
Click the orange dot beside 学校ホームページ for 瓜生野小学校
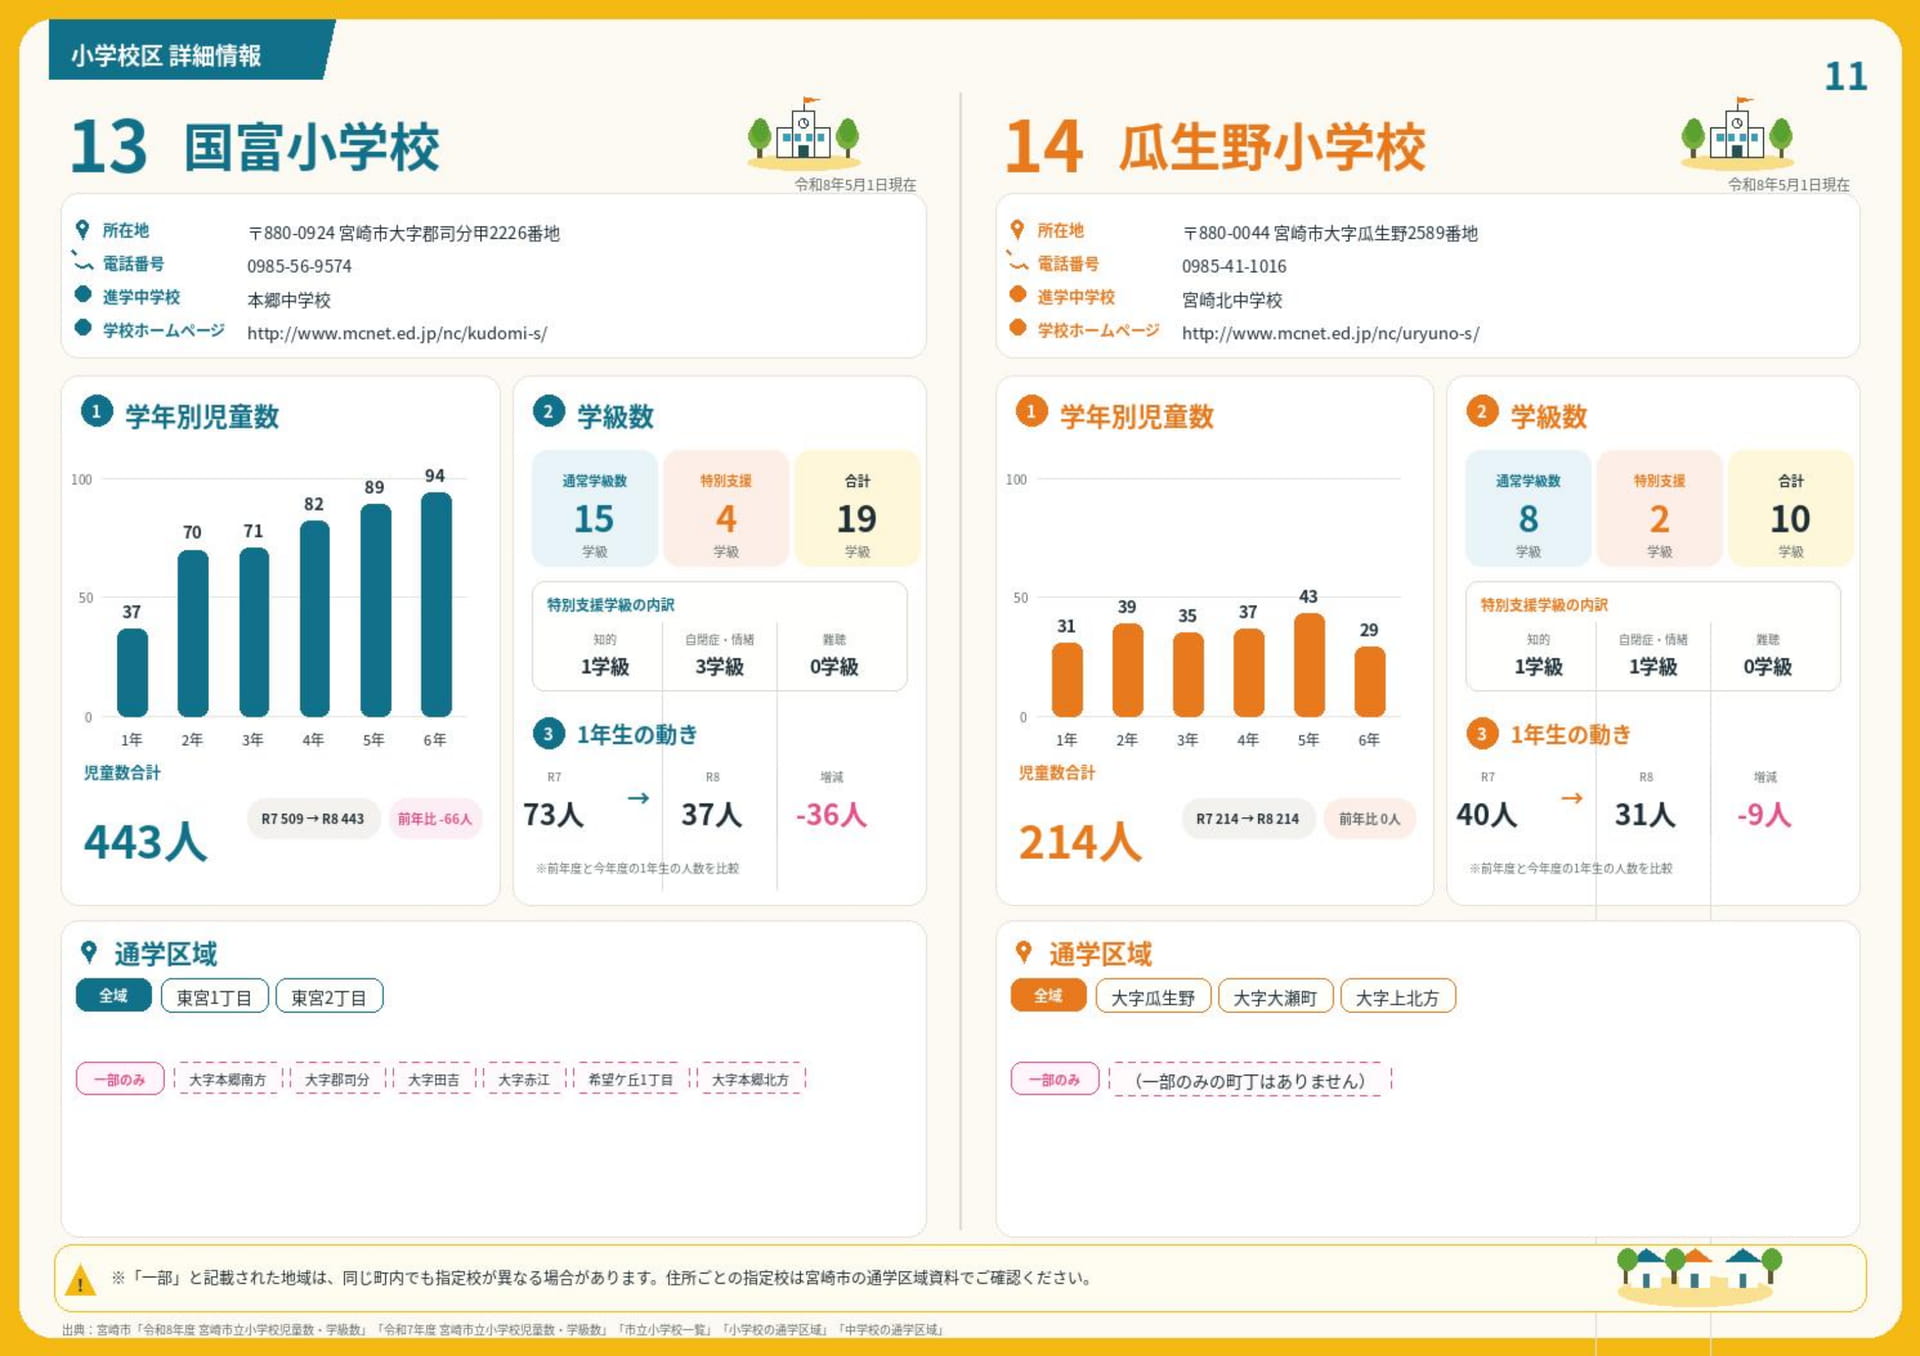click(x=1018, y=328)
